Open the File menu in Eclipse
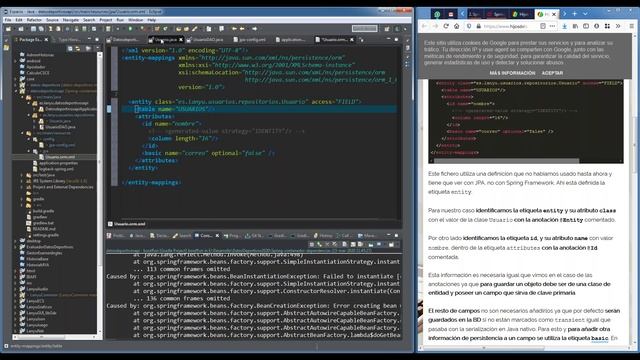Image resolution: width=640 pixels, height=360 pixels. point(8,20)
